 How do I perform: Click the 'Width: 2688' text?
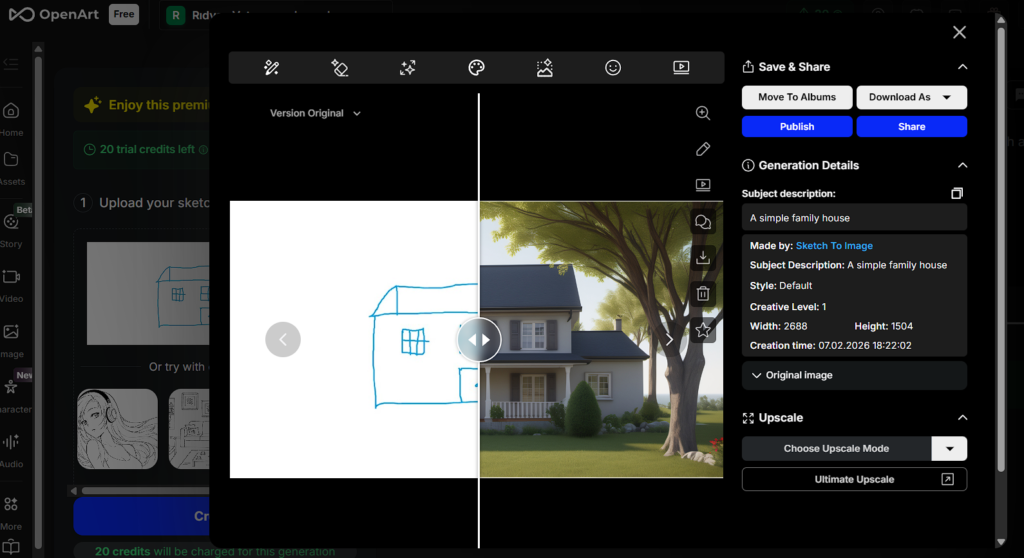(x=778, y=326)
